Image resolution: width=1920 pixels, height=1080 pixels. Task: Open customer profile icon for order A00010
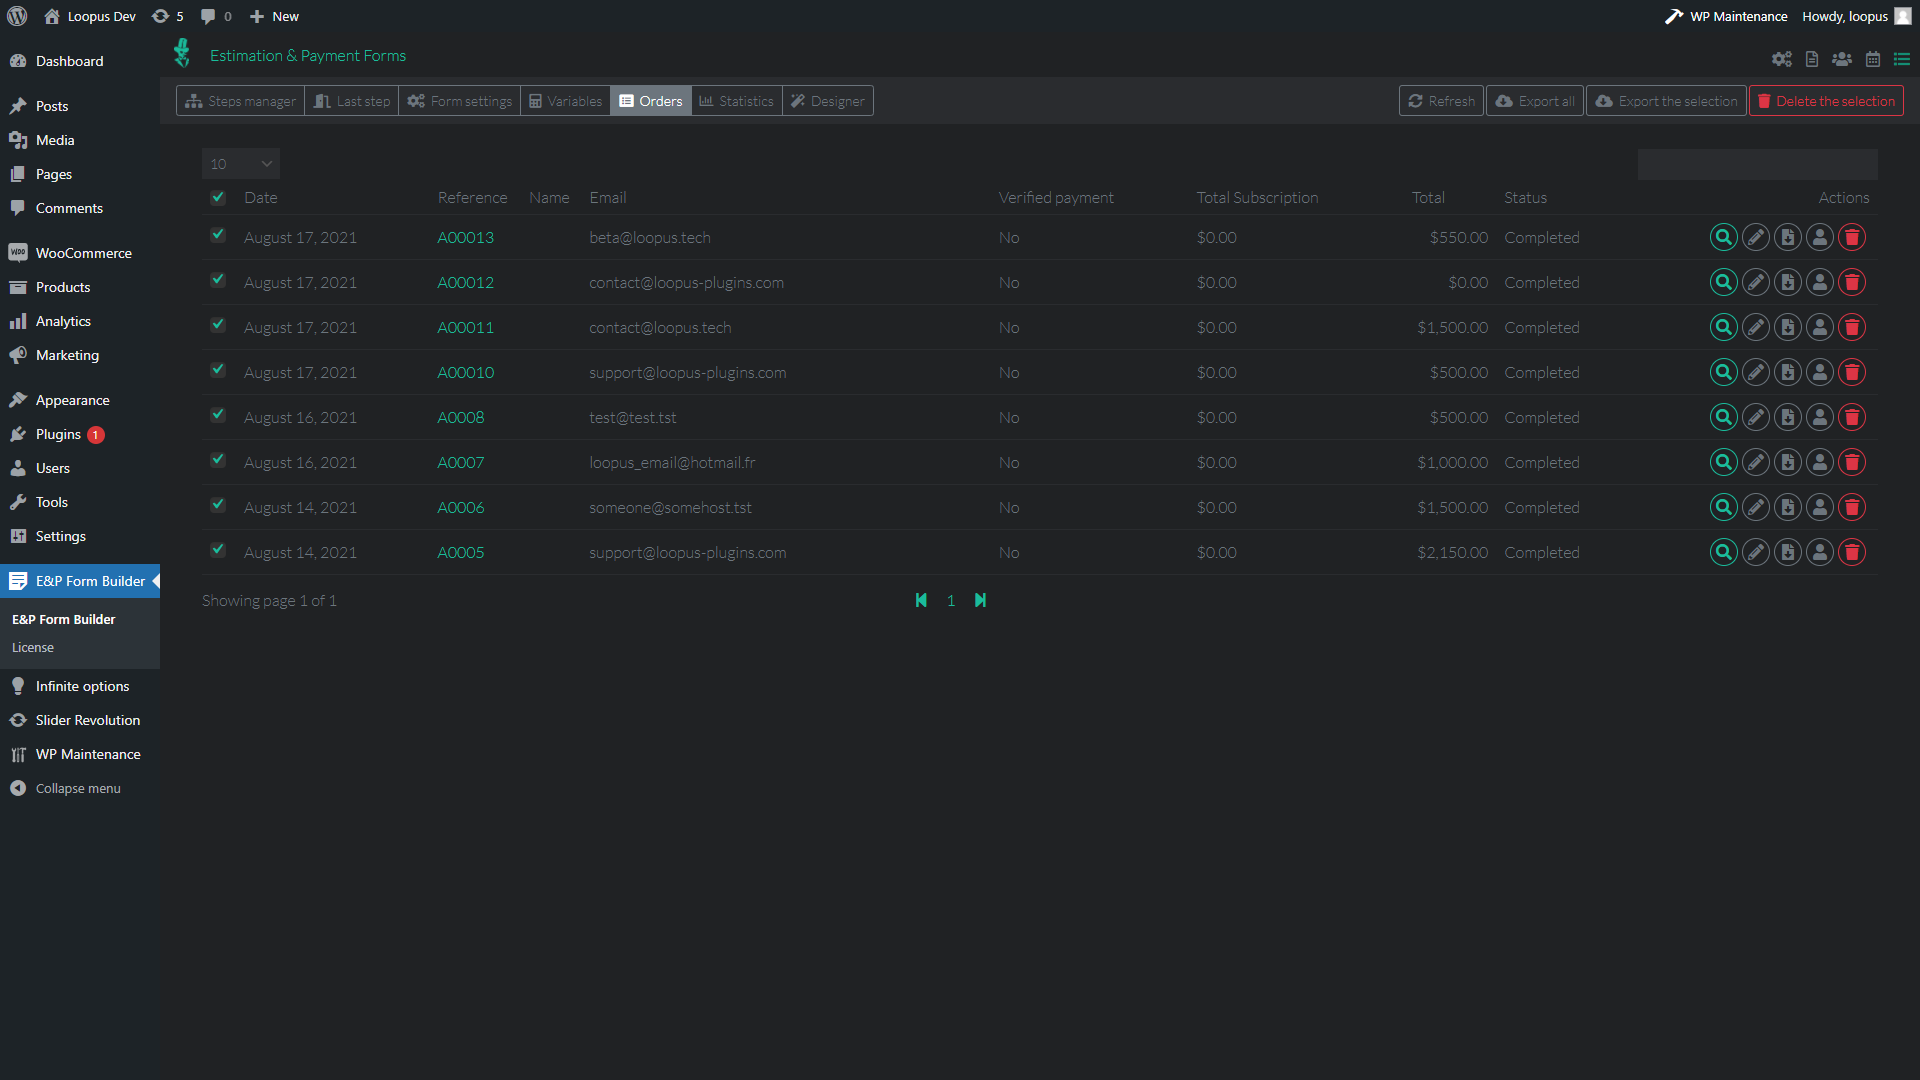click(x=1820, y=372)
